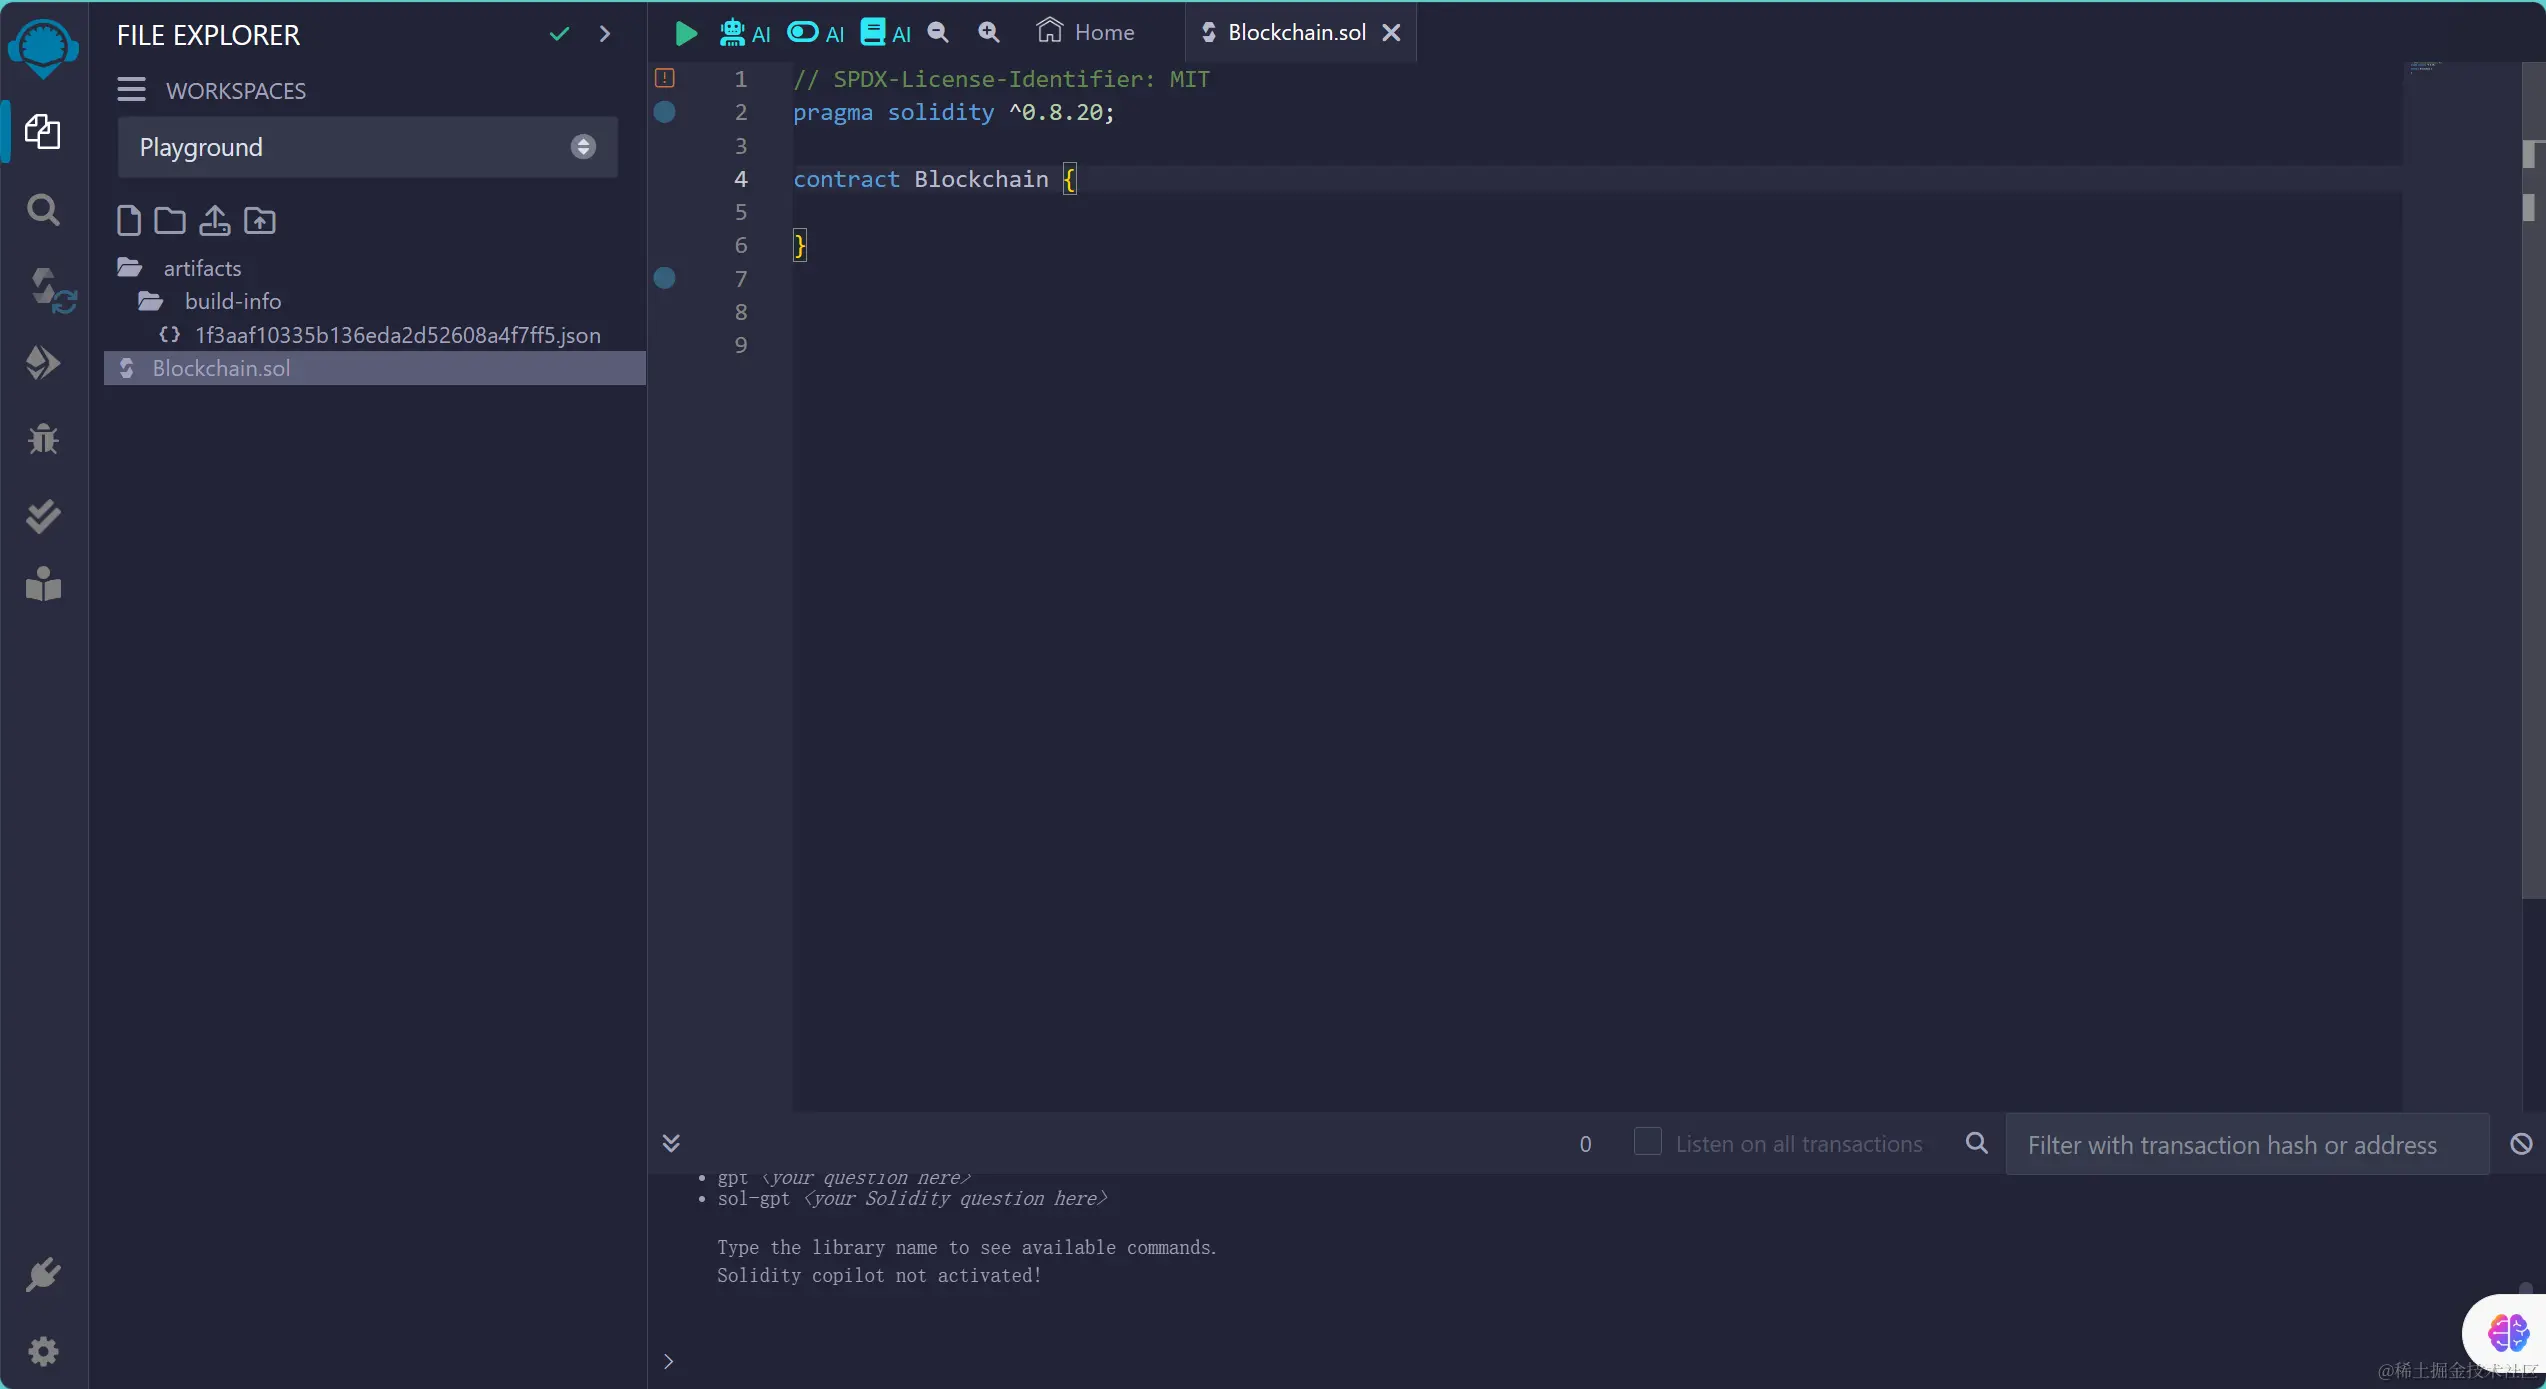This screenshot has width=2546, height=1389.
Task: Open the Solidity compiler sidebar icon
Action: click(47, 289)
